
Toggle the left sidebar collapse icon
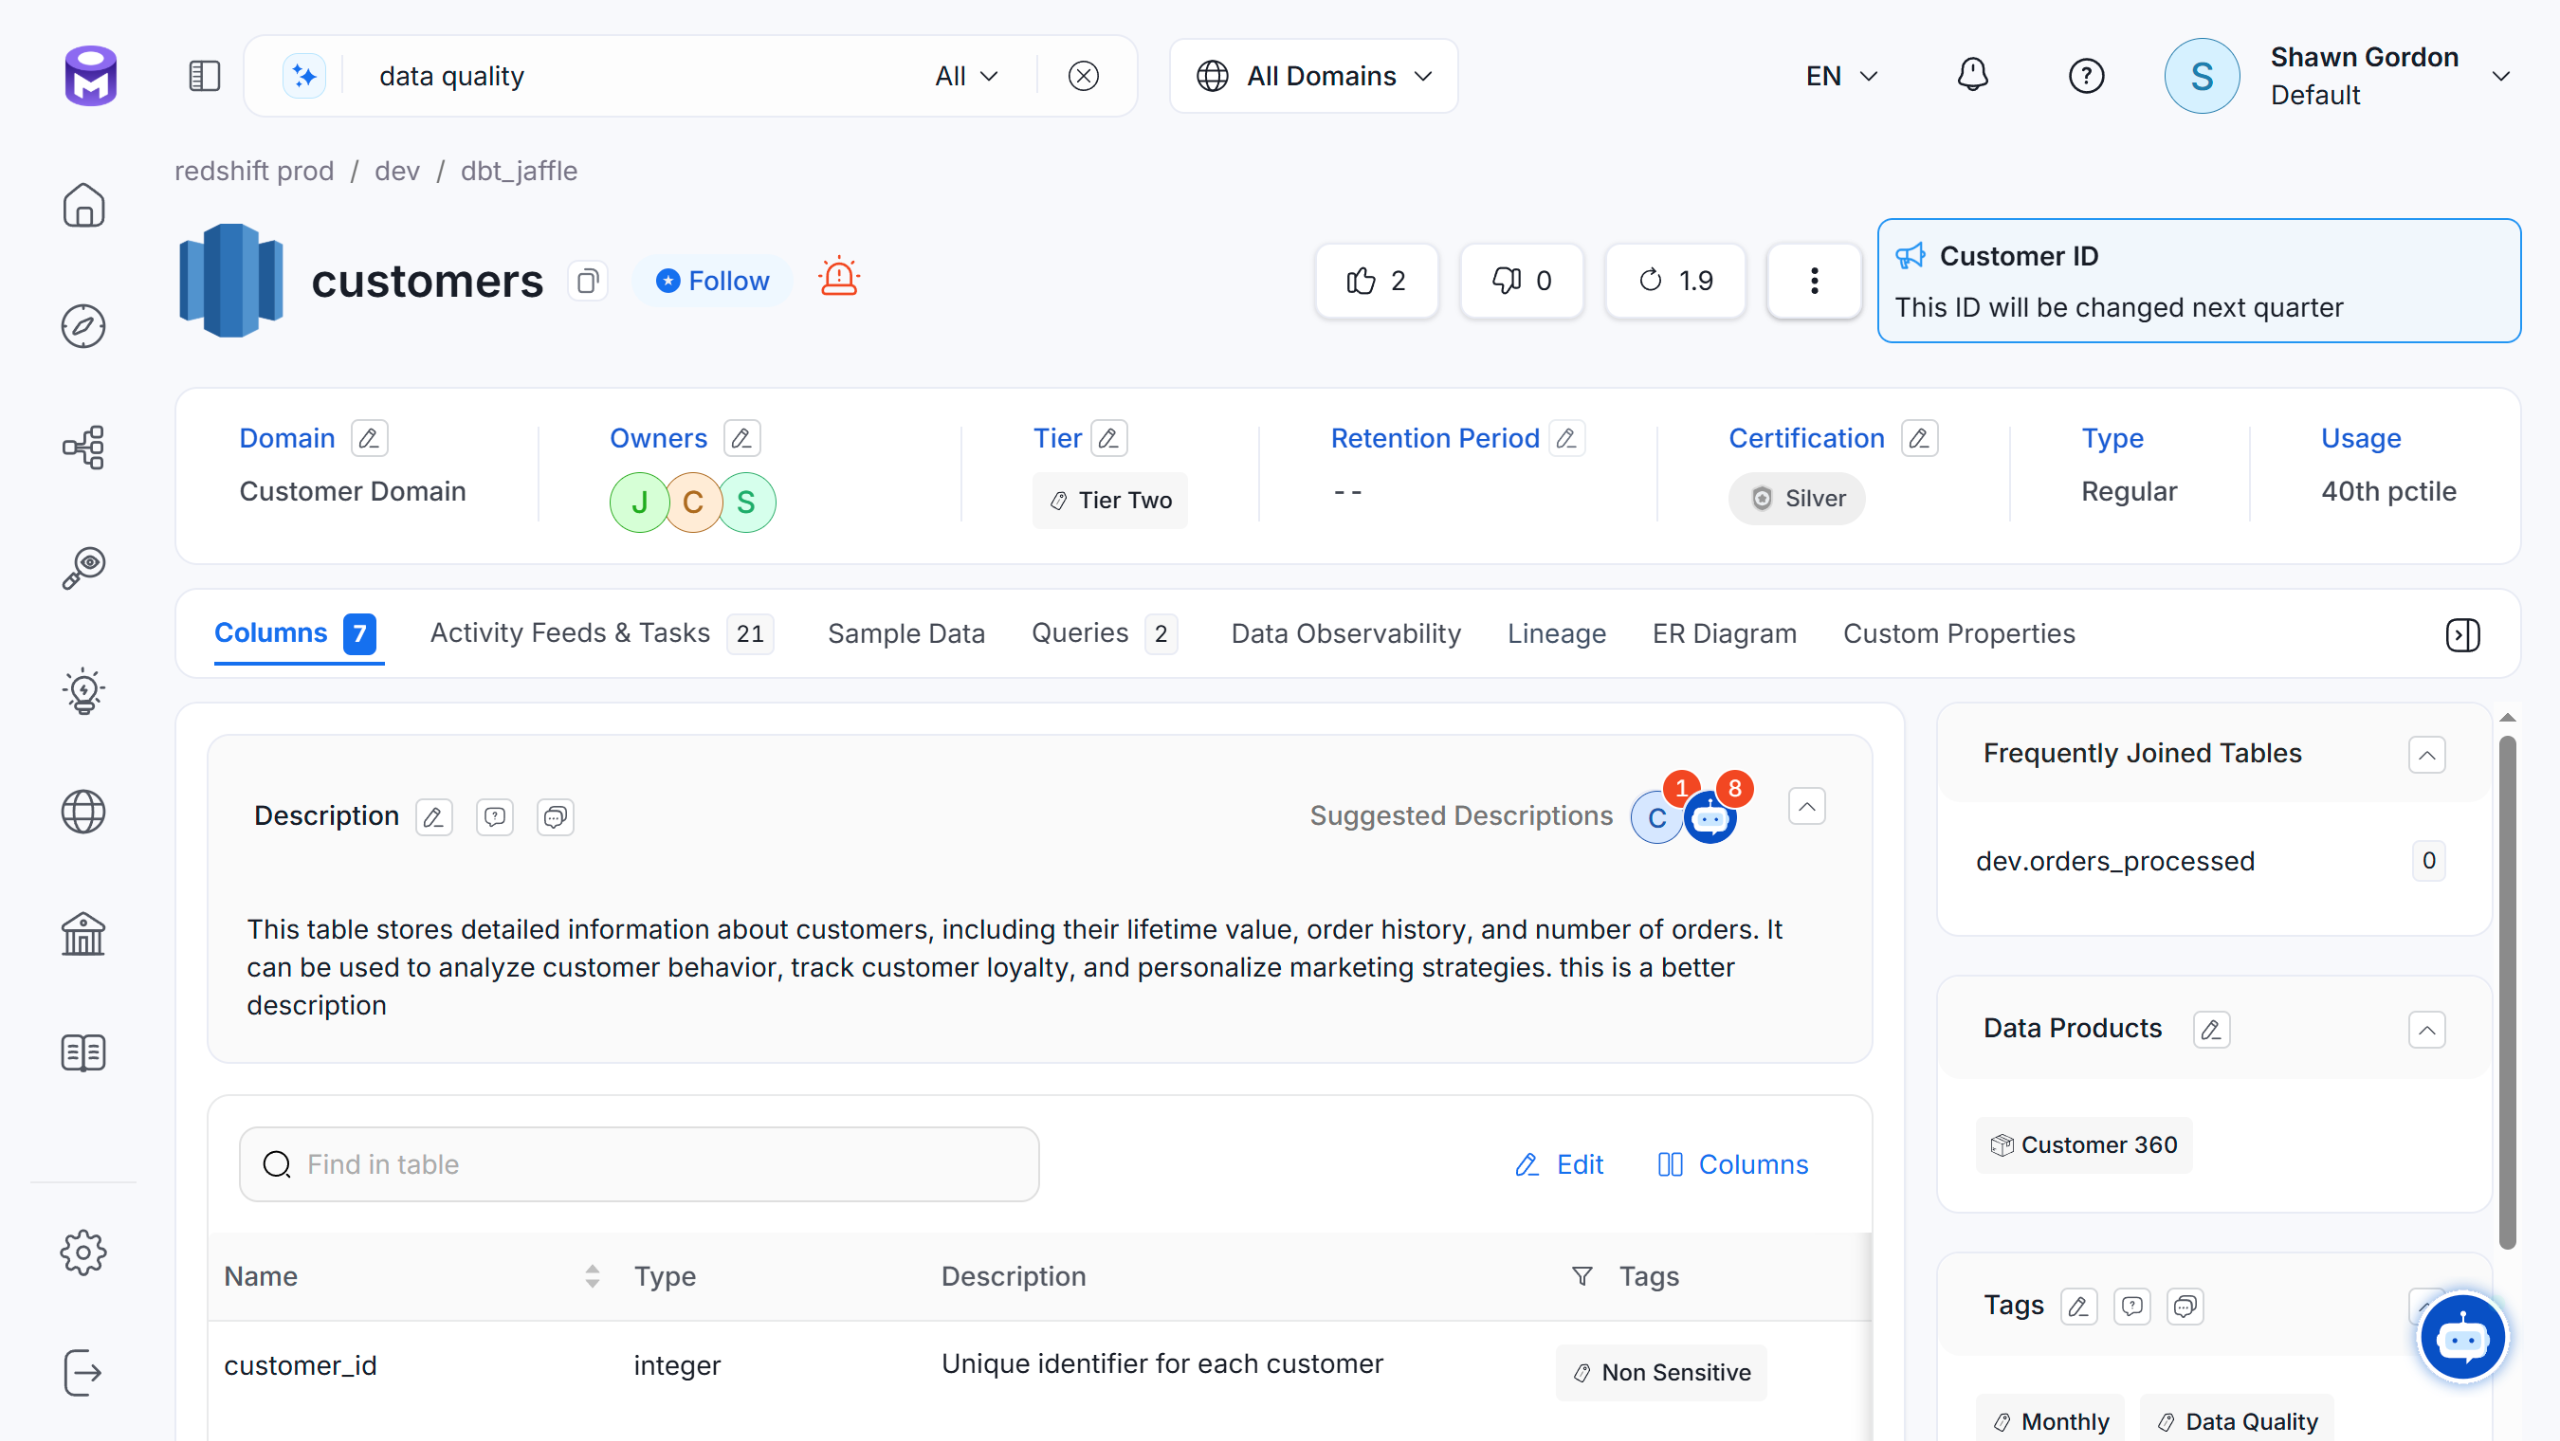204,76
